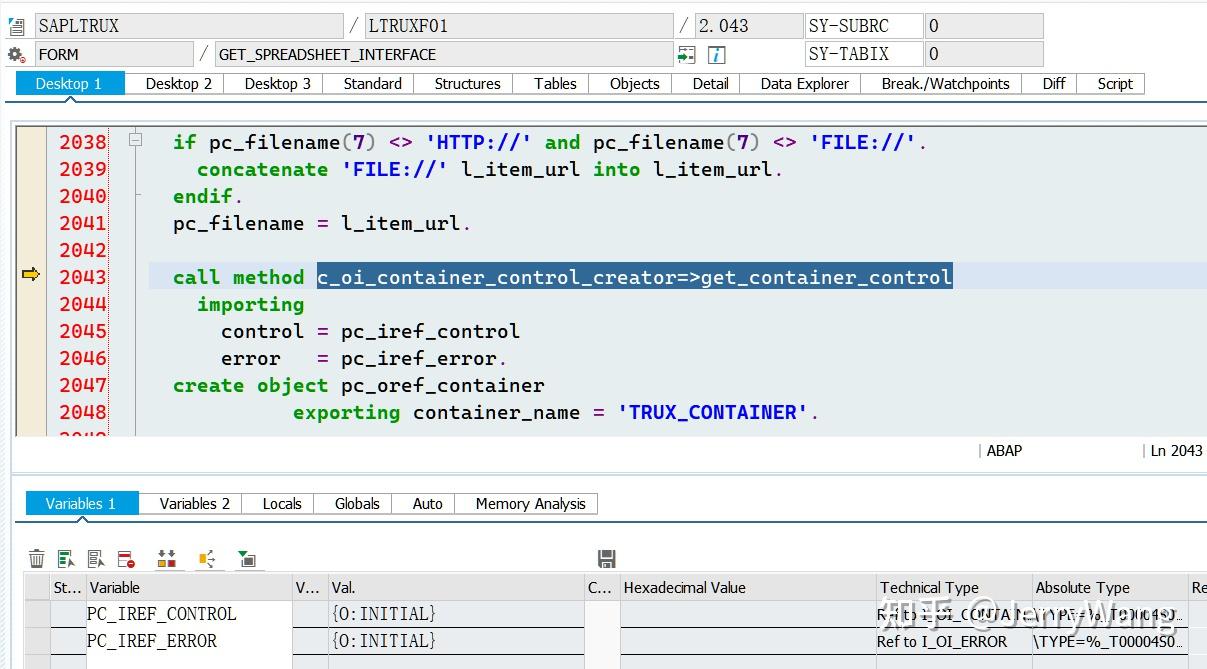Open the info icon beside GET_SPREADSHEET_INTERFACE
Image resolution: width=1207 pixels, height=669 pixels.
(717, 54)
